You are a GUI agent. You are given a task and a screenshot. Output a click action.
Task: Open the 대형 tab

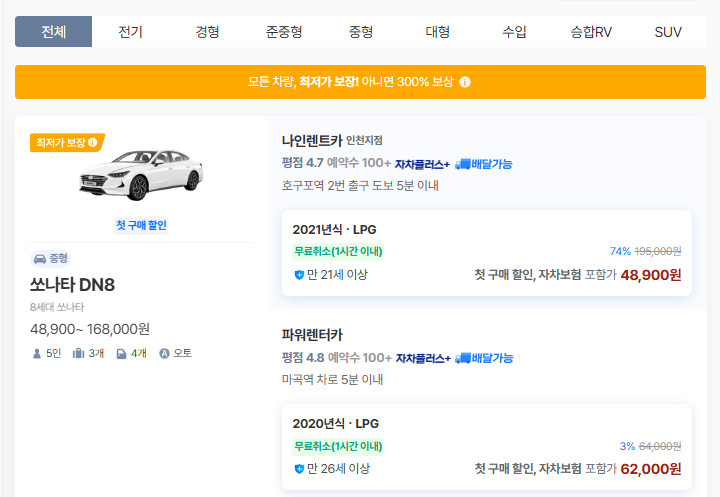click(x=437, y=32)
